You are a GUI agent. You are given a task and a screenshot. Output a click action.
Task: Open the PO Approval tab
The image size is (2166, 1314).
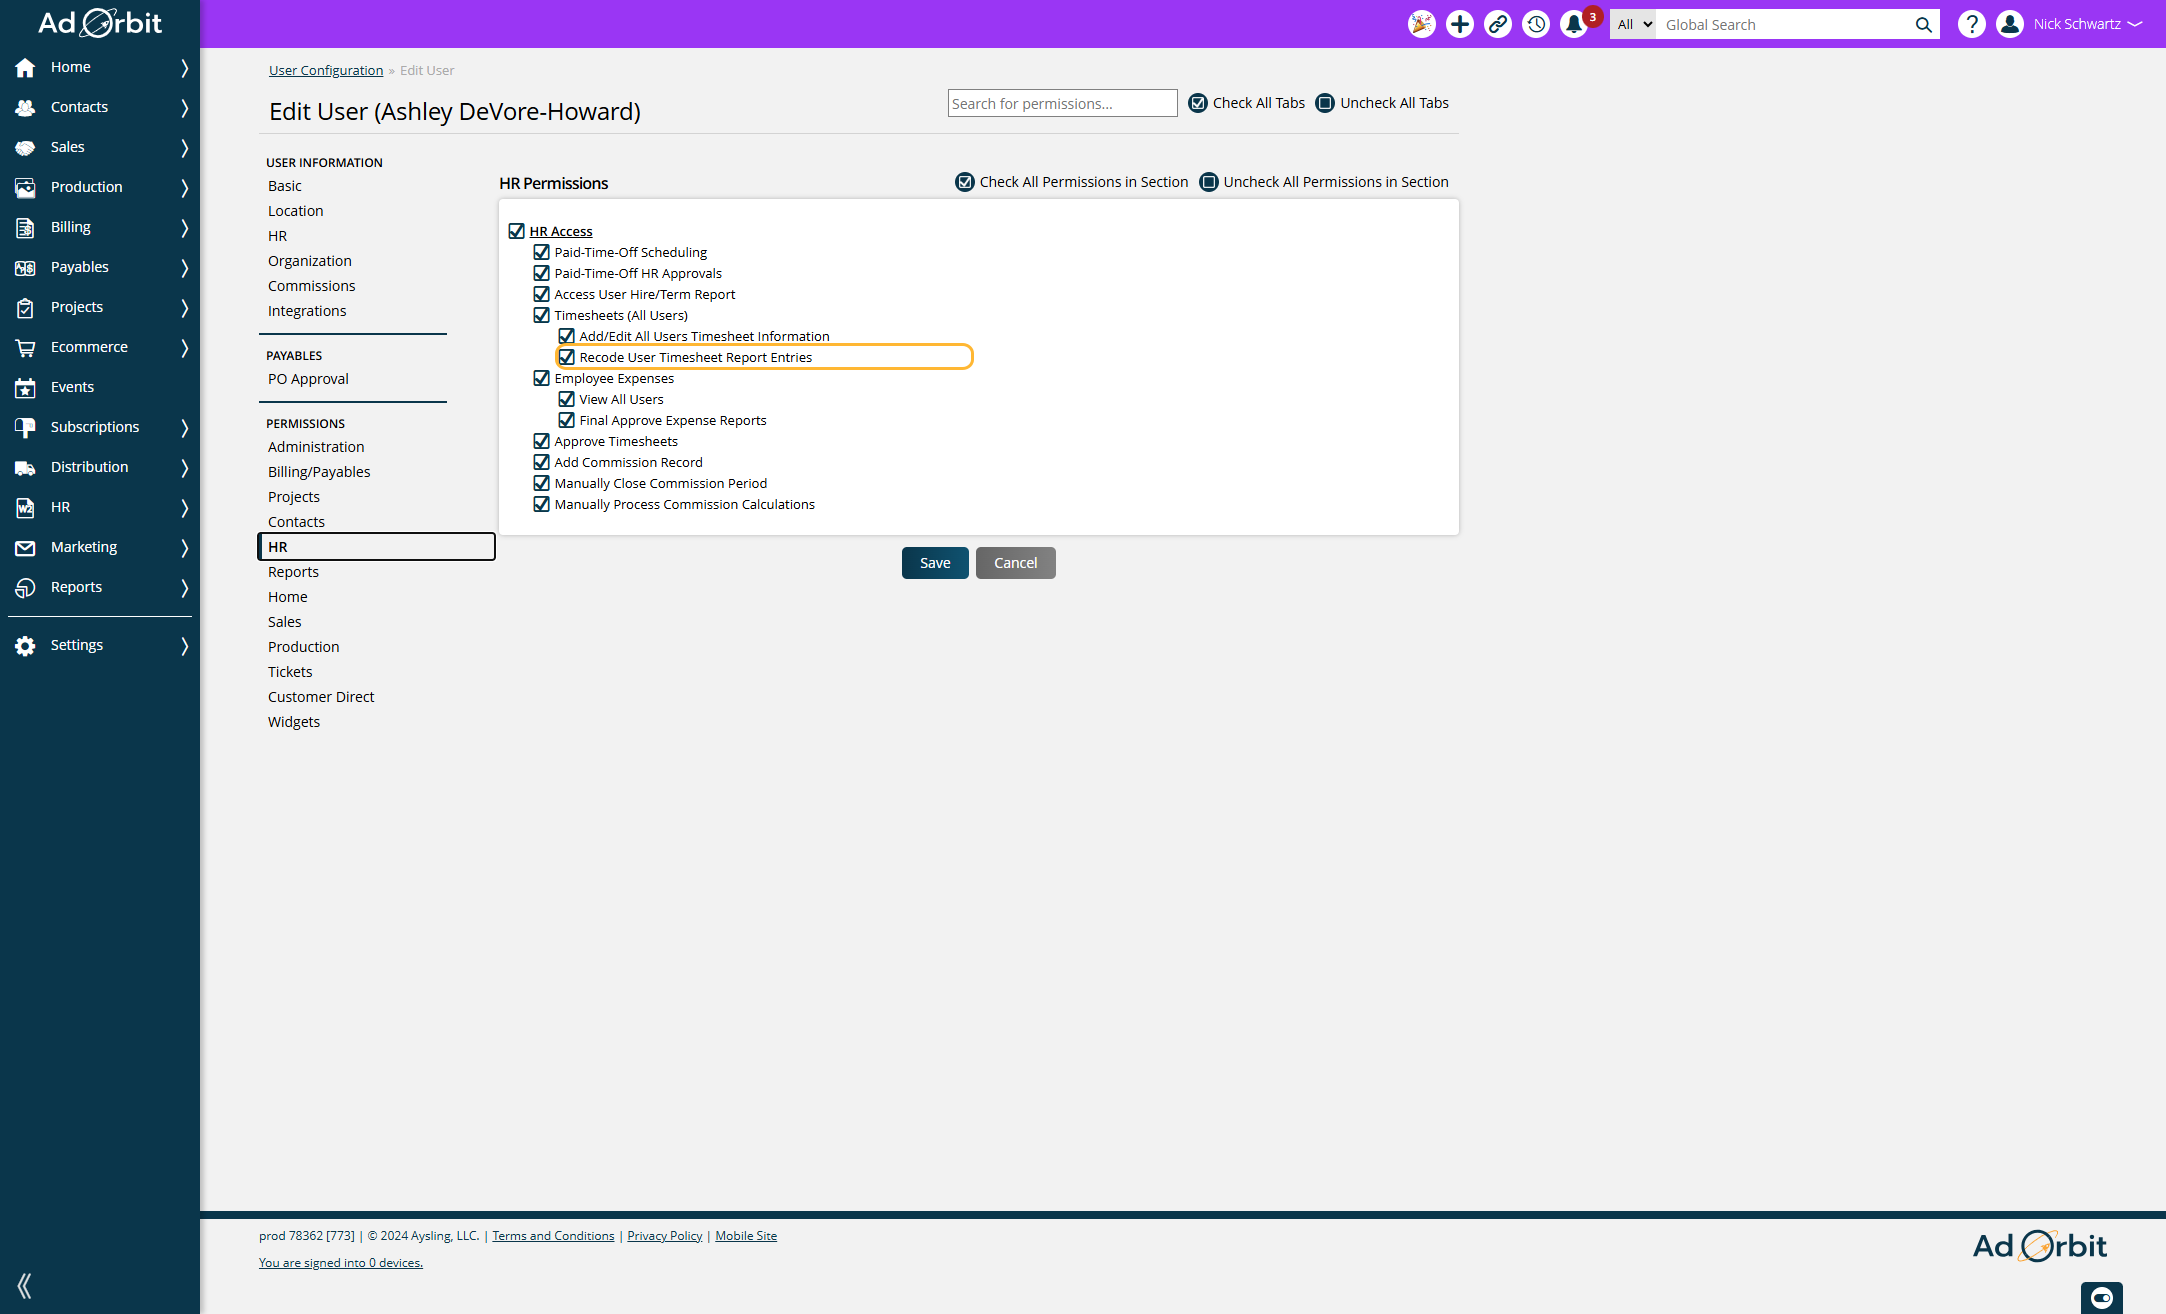(308, 379)
